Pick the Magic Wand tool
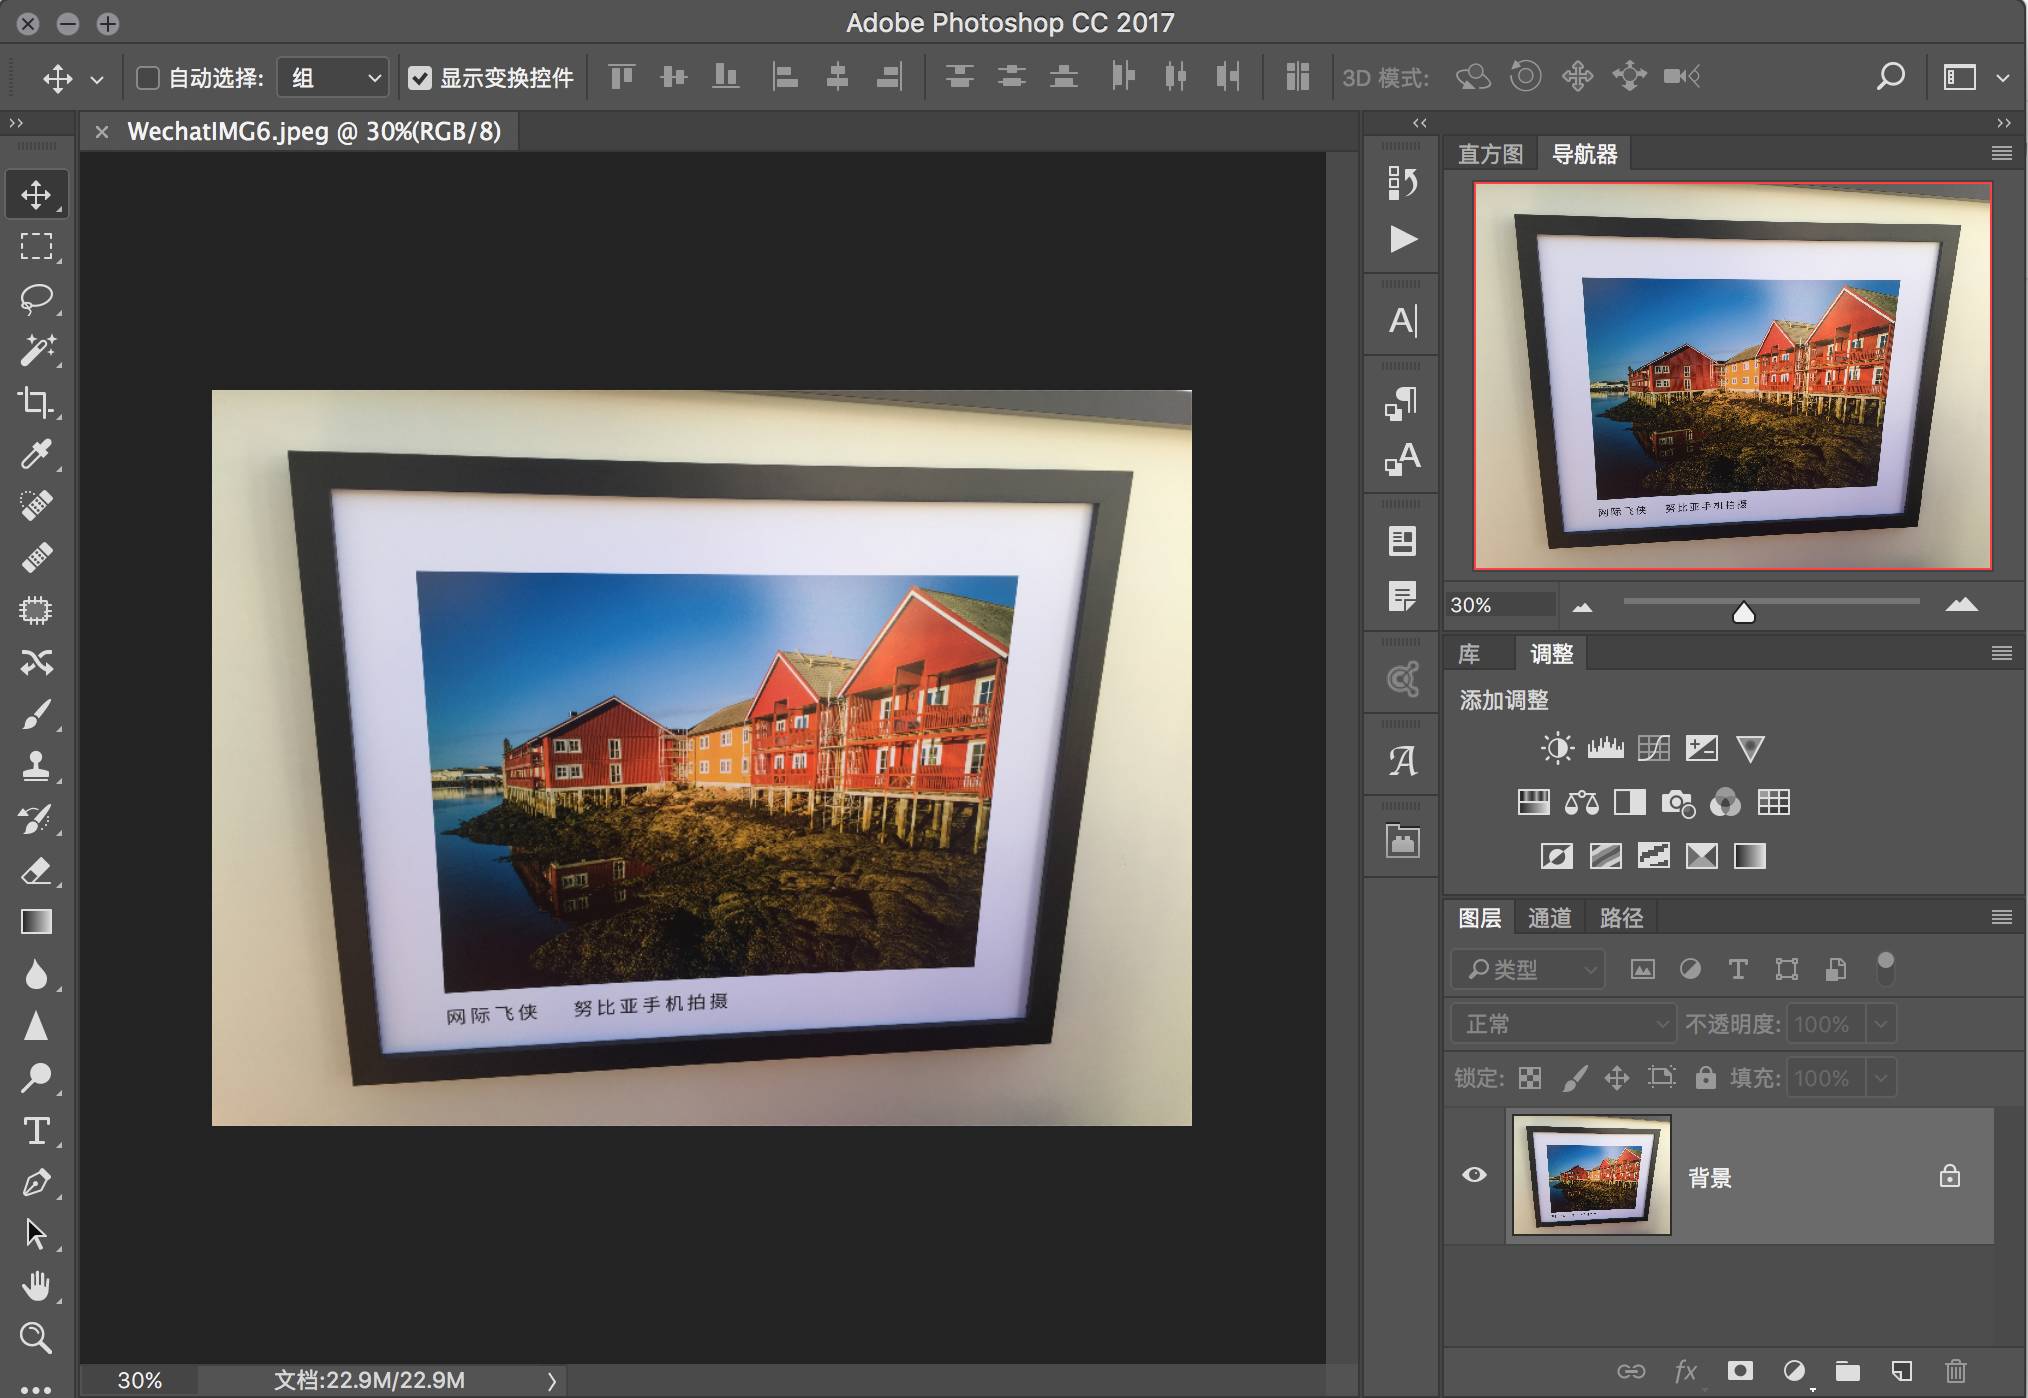The width and height of the screenshot is (2028, 1398). [x=36, y=350]
